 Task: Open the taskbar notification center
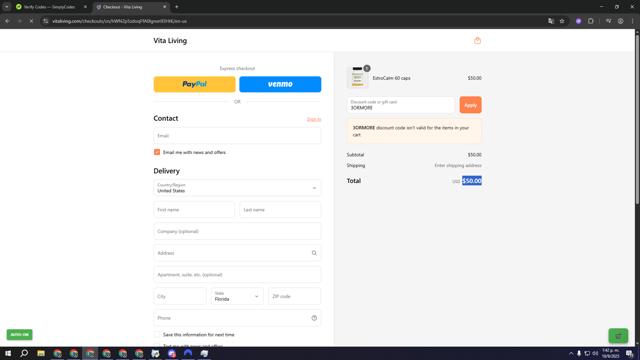629,353
